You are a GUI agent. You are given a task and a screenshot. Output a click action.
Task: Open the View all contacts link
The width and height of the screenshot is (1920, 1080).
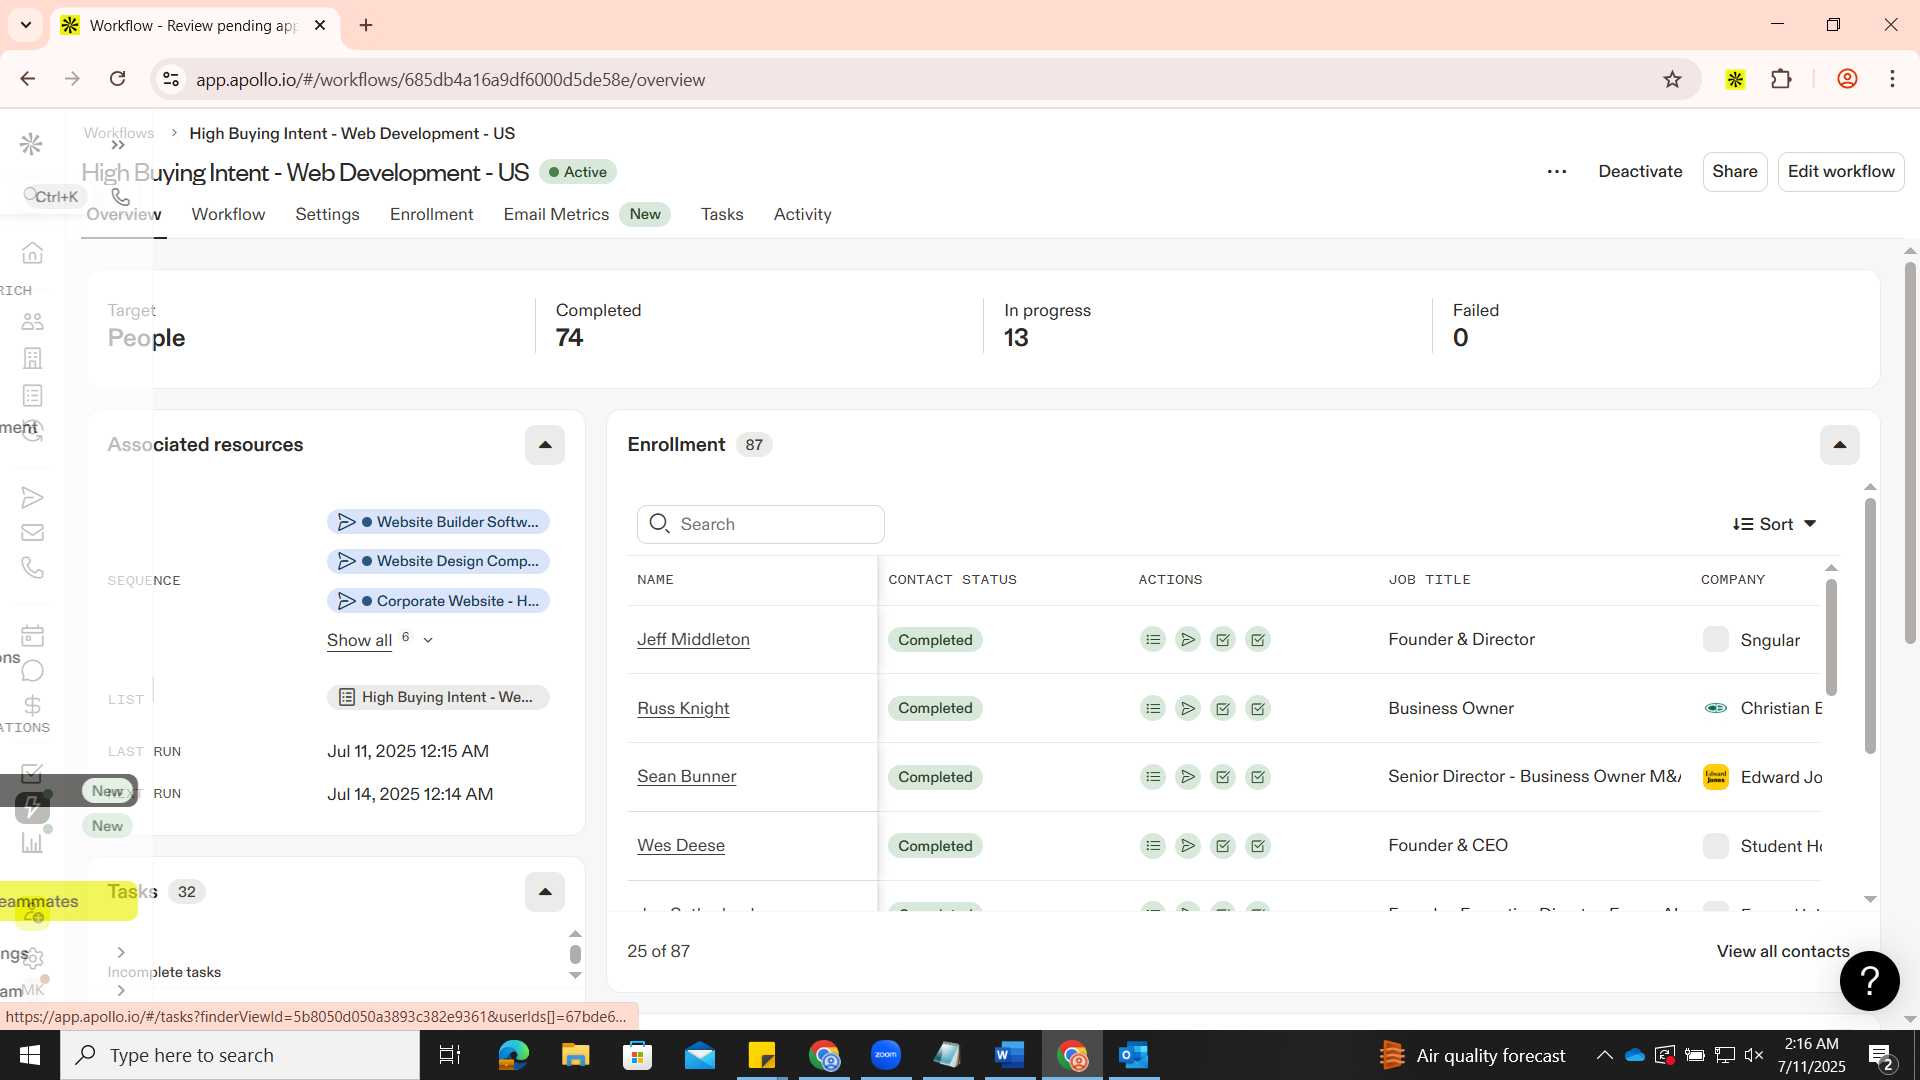[1783, 952]
